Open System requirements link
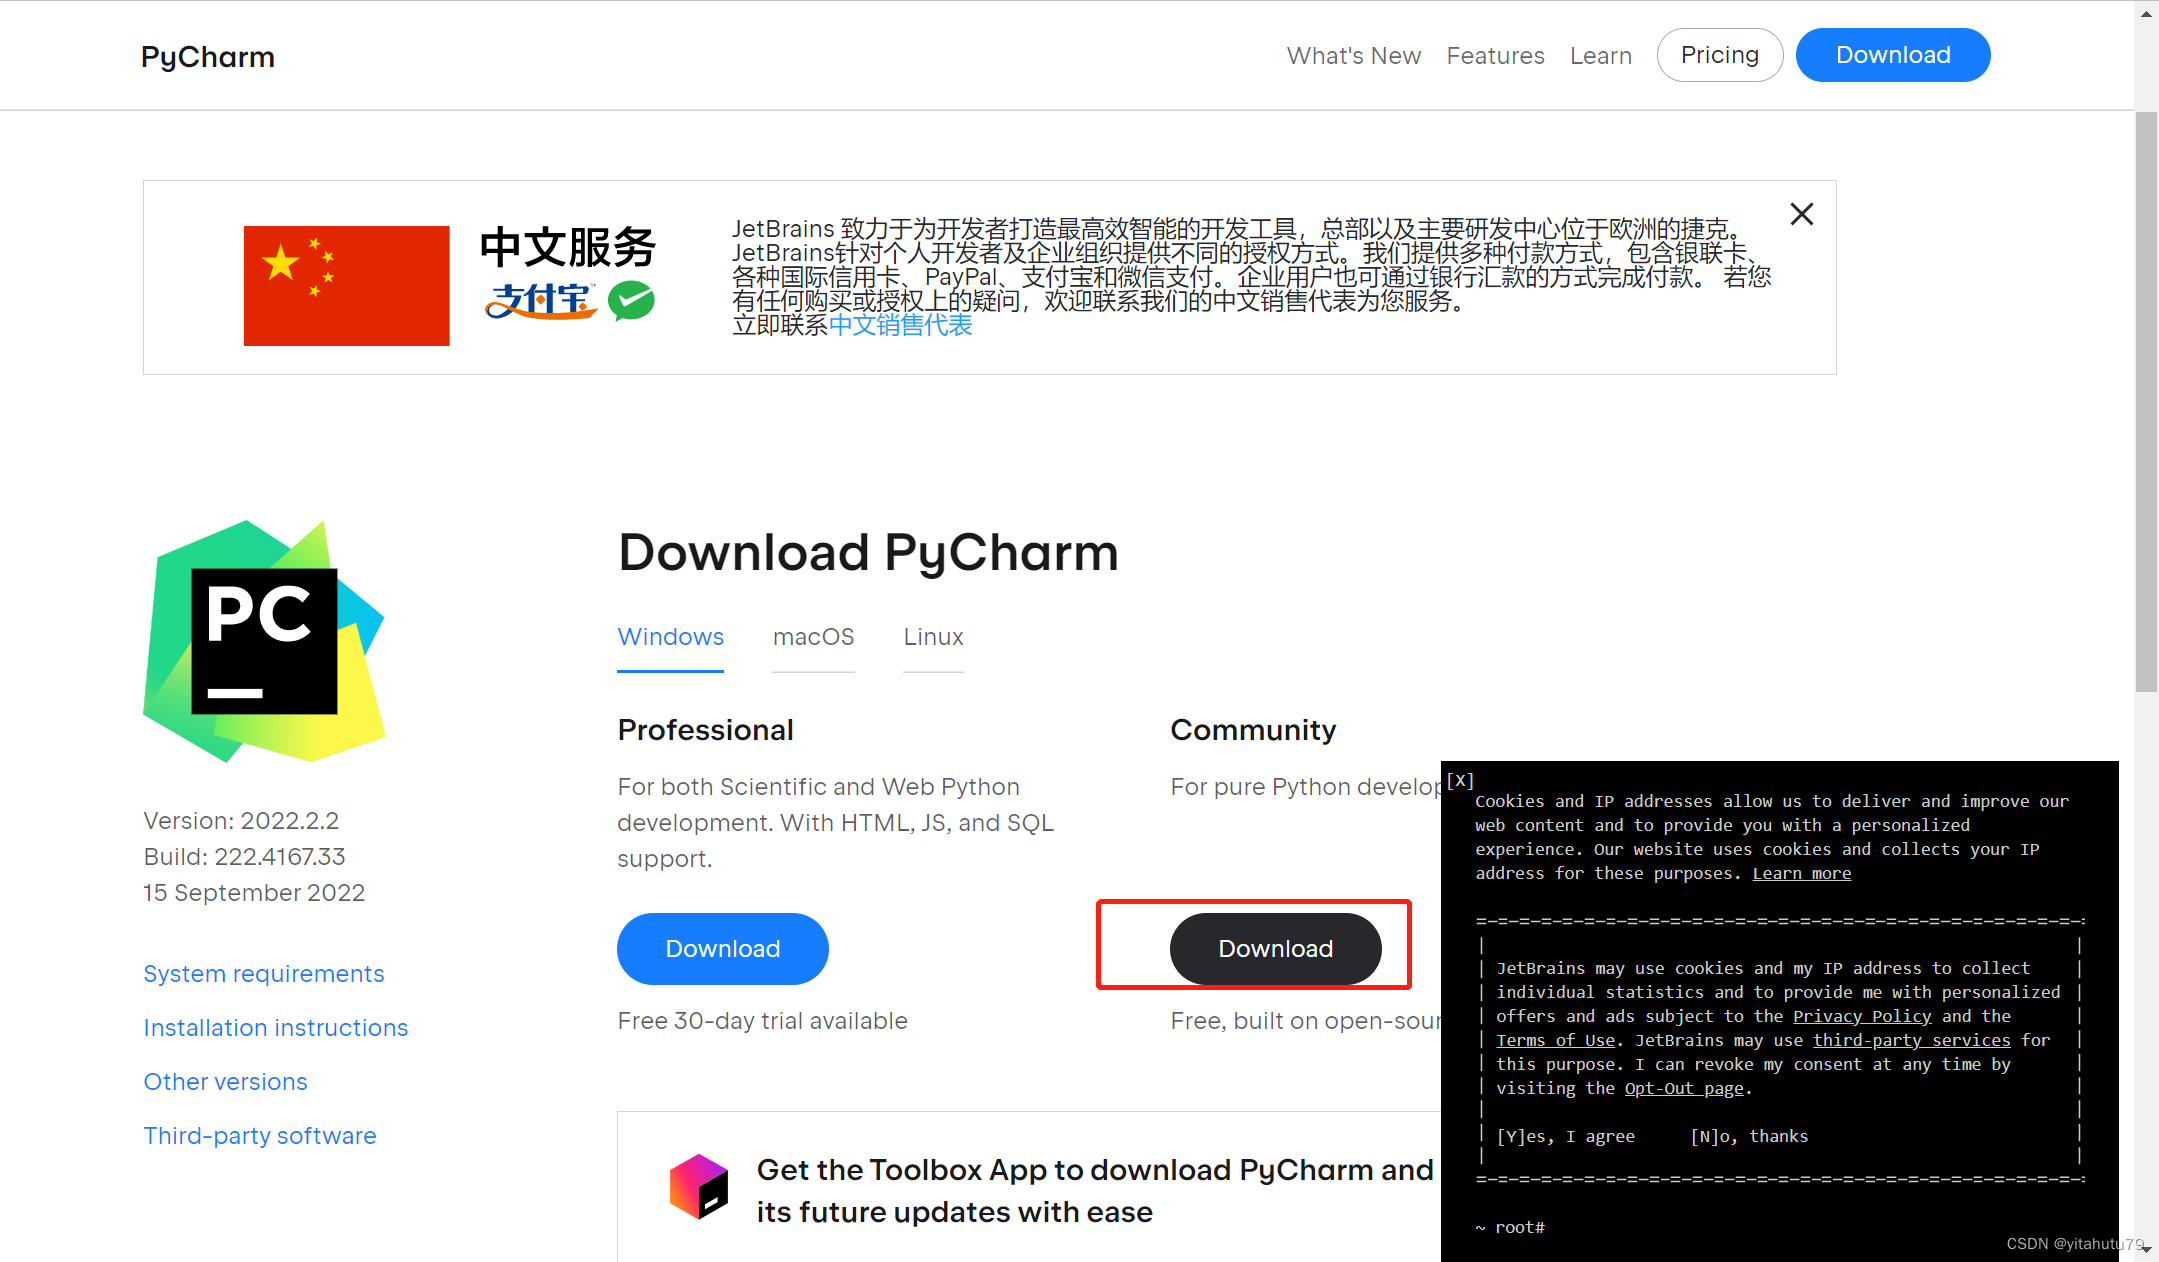The width and height of the screenshot is (2159, 1262). tap(264, 974)
